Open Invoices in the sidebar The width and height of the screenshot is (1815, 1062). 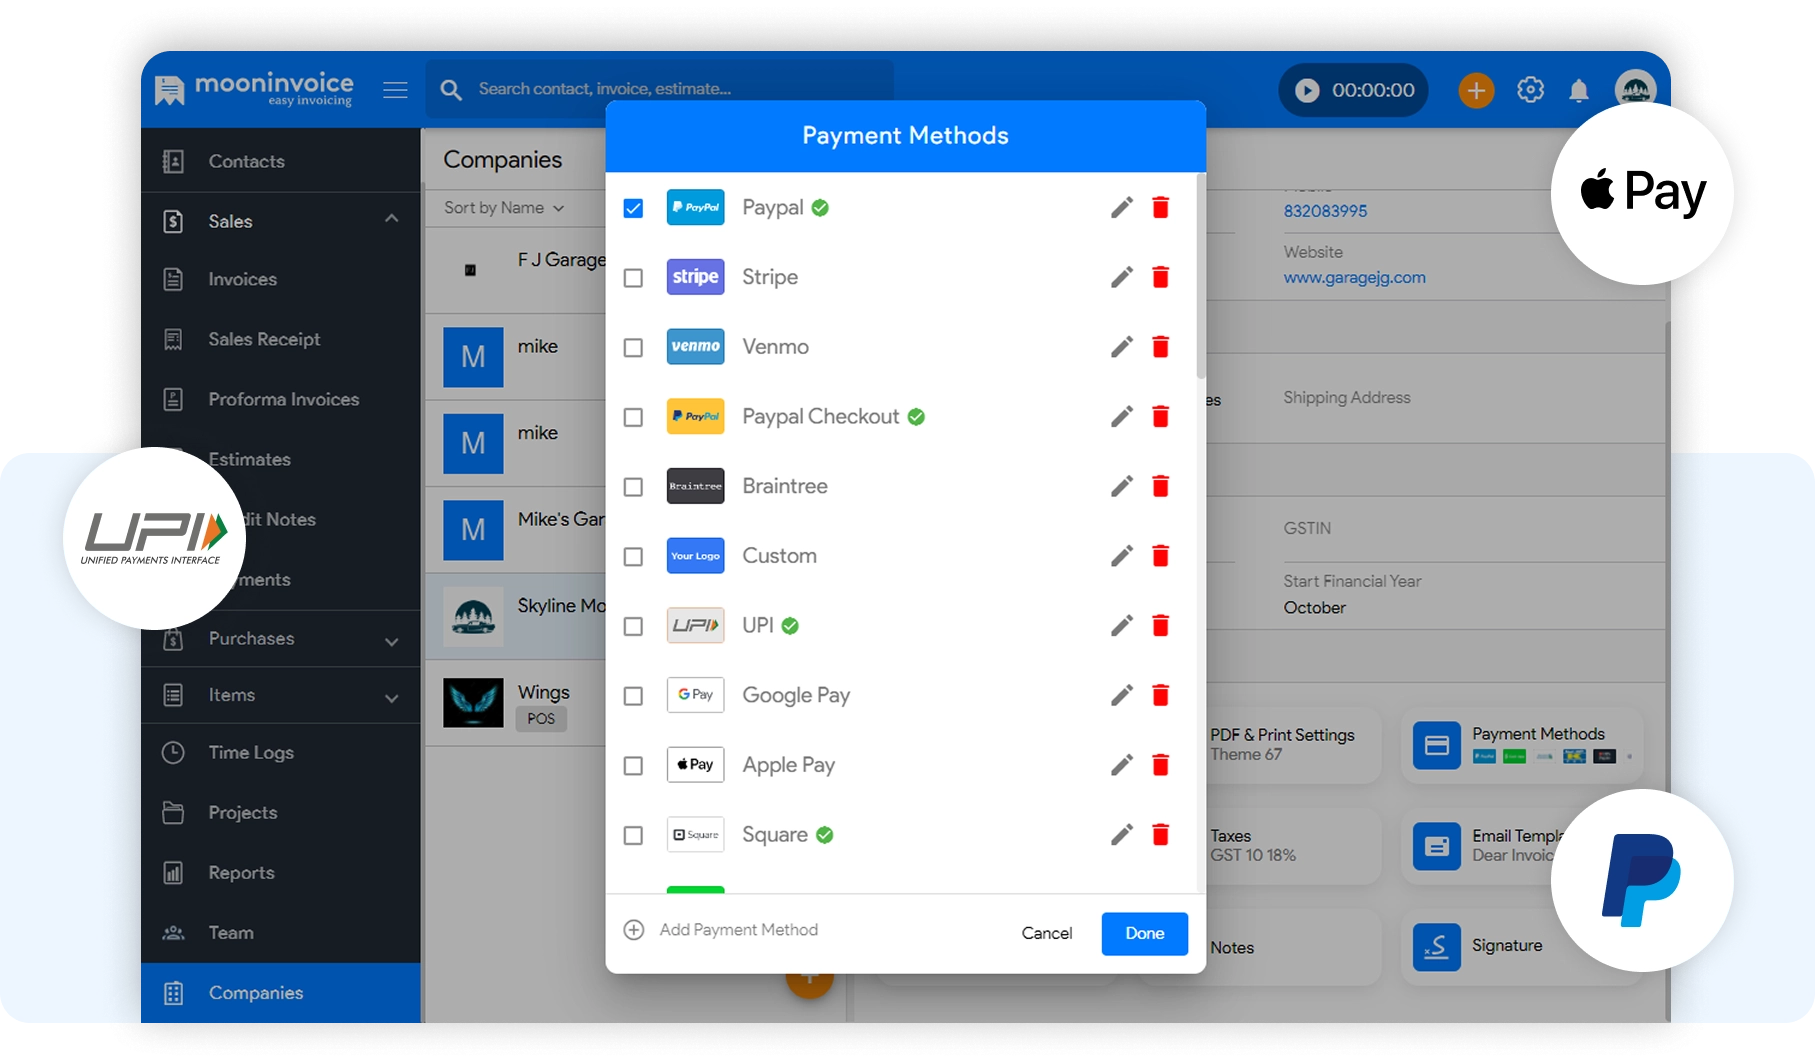(242, 280)
